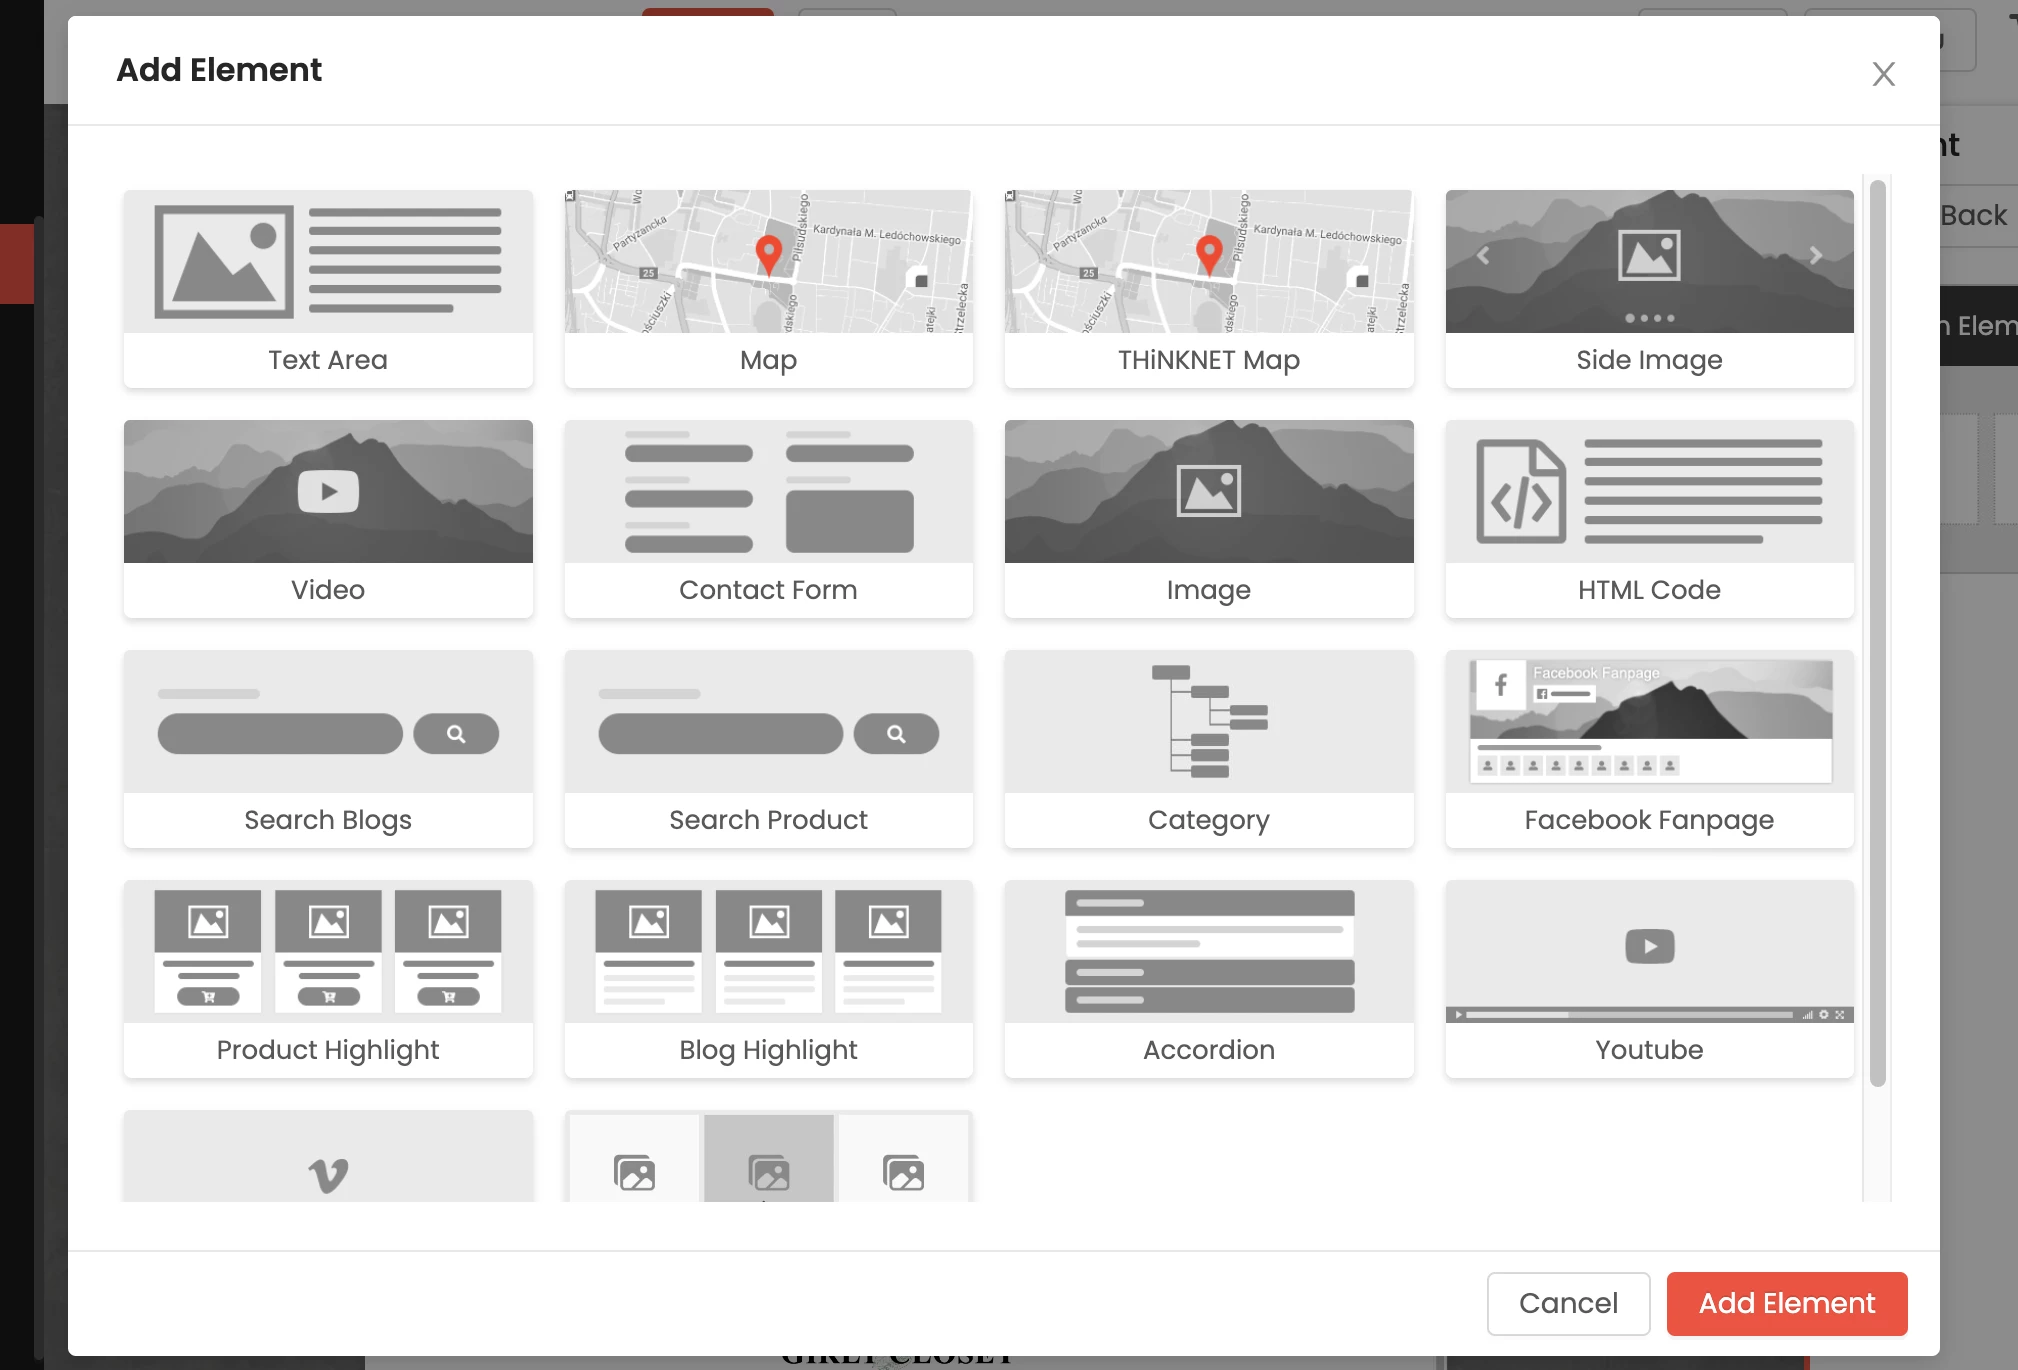The width and height of the screenshot is (2018, 1370).
Task: Select the Blog Highlight element
Action: pyautogui.click(x=768, y=978)
